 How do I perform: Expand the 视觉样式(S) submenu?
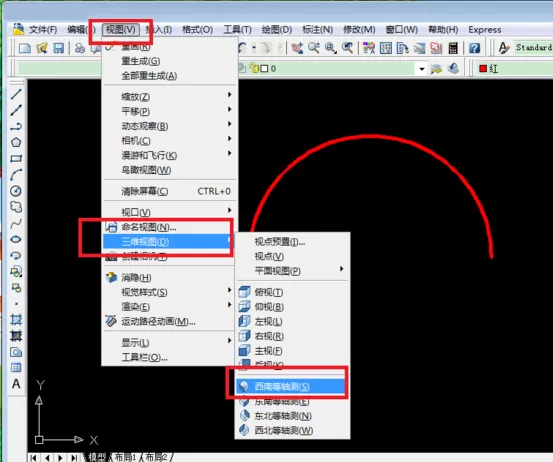(170, 292)
